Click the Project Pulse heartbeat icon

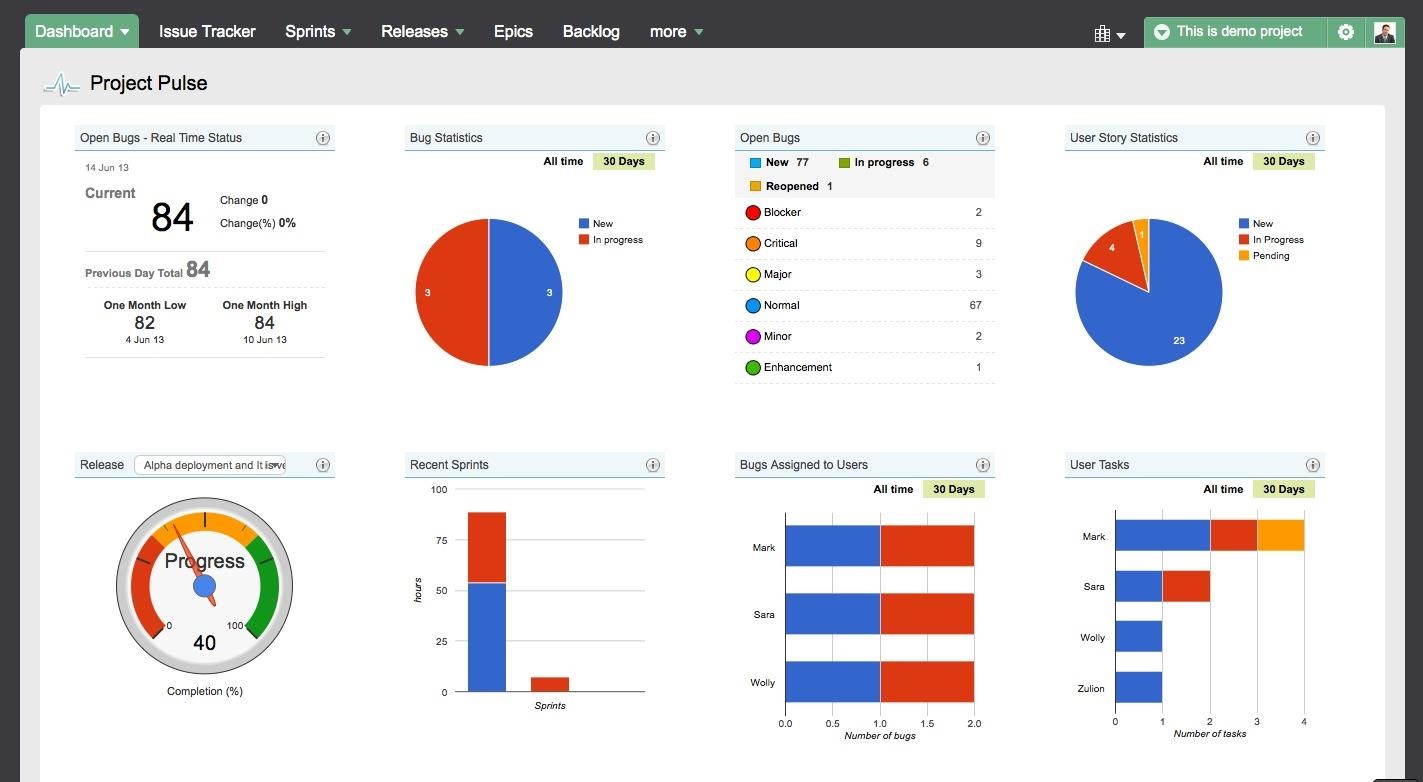pos(61,85)
